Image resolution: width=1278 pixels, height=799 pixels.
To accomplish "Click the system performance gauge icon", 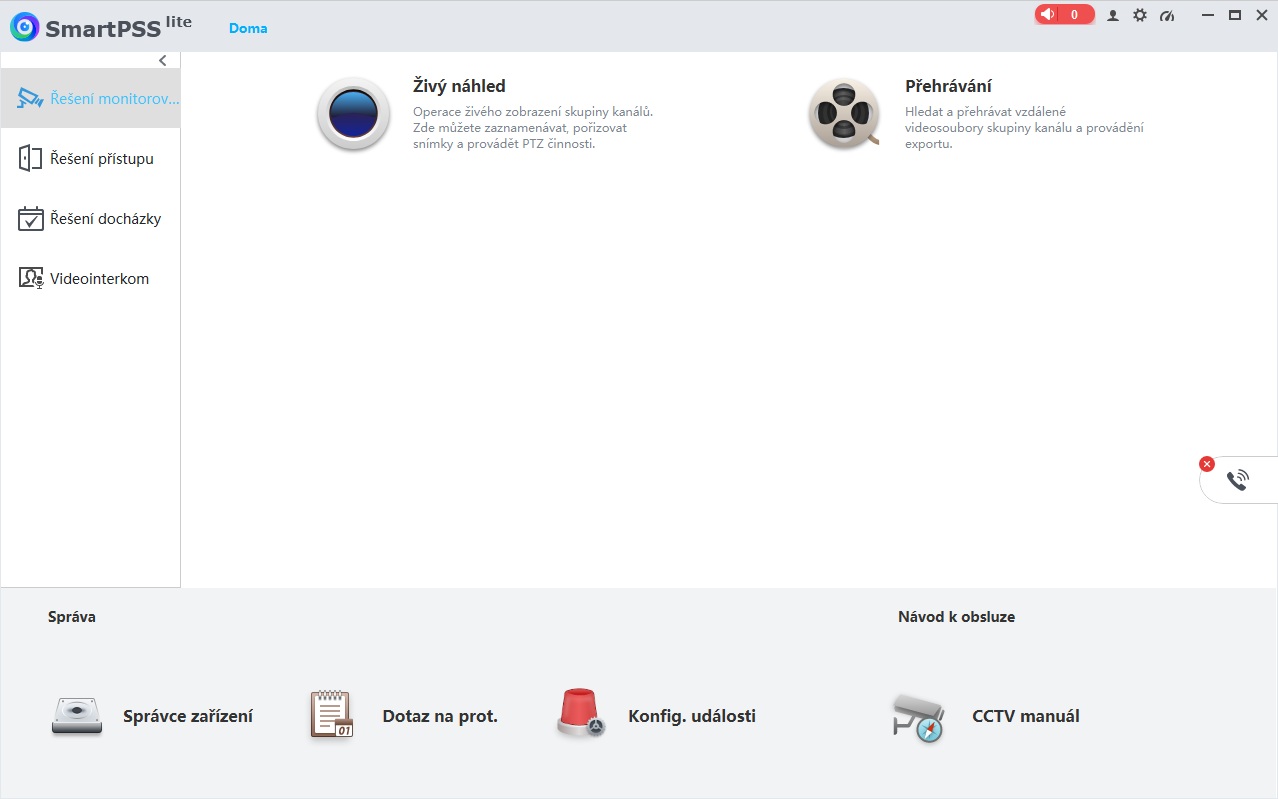I will [x=1166, y=16].
